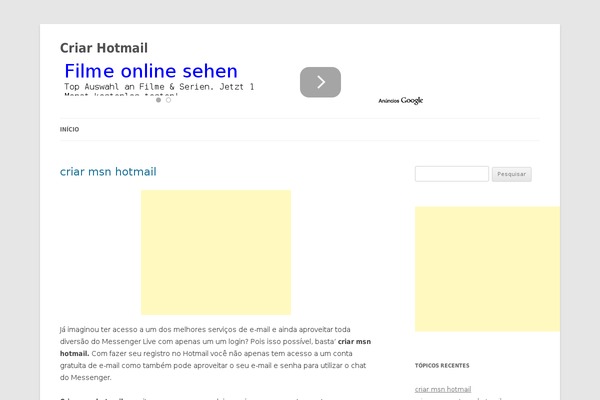Click the gray arrow button in ad
Viewport: 600px width, 400px height.
[320, 82]
